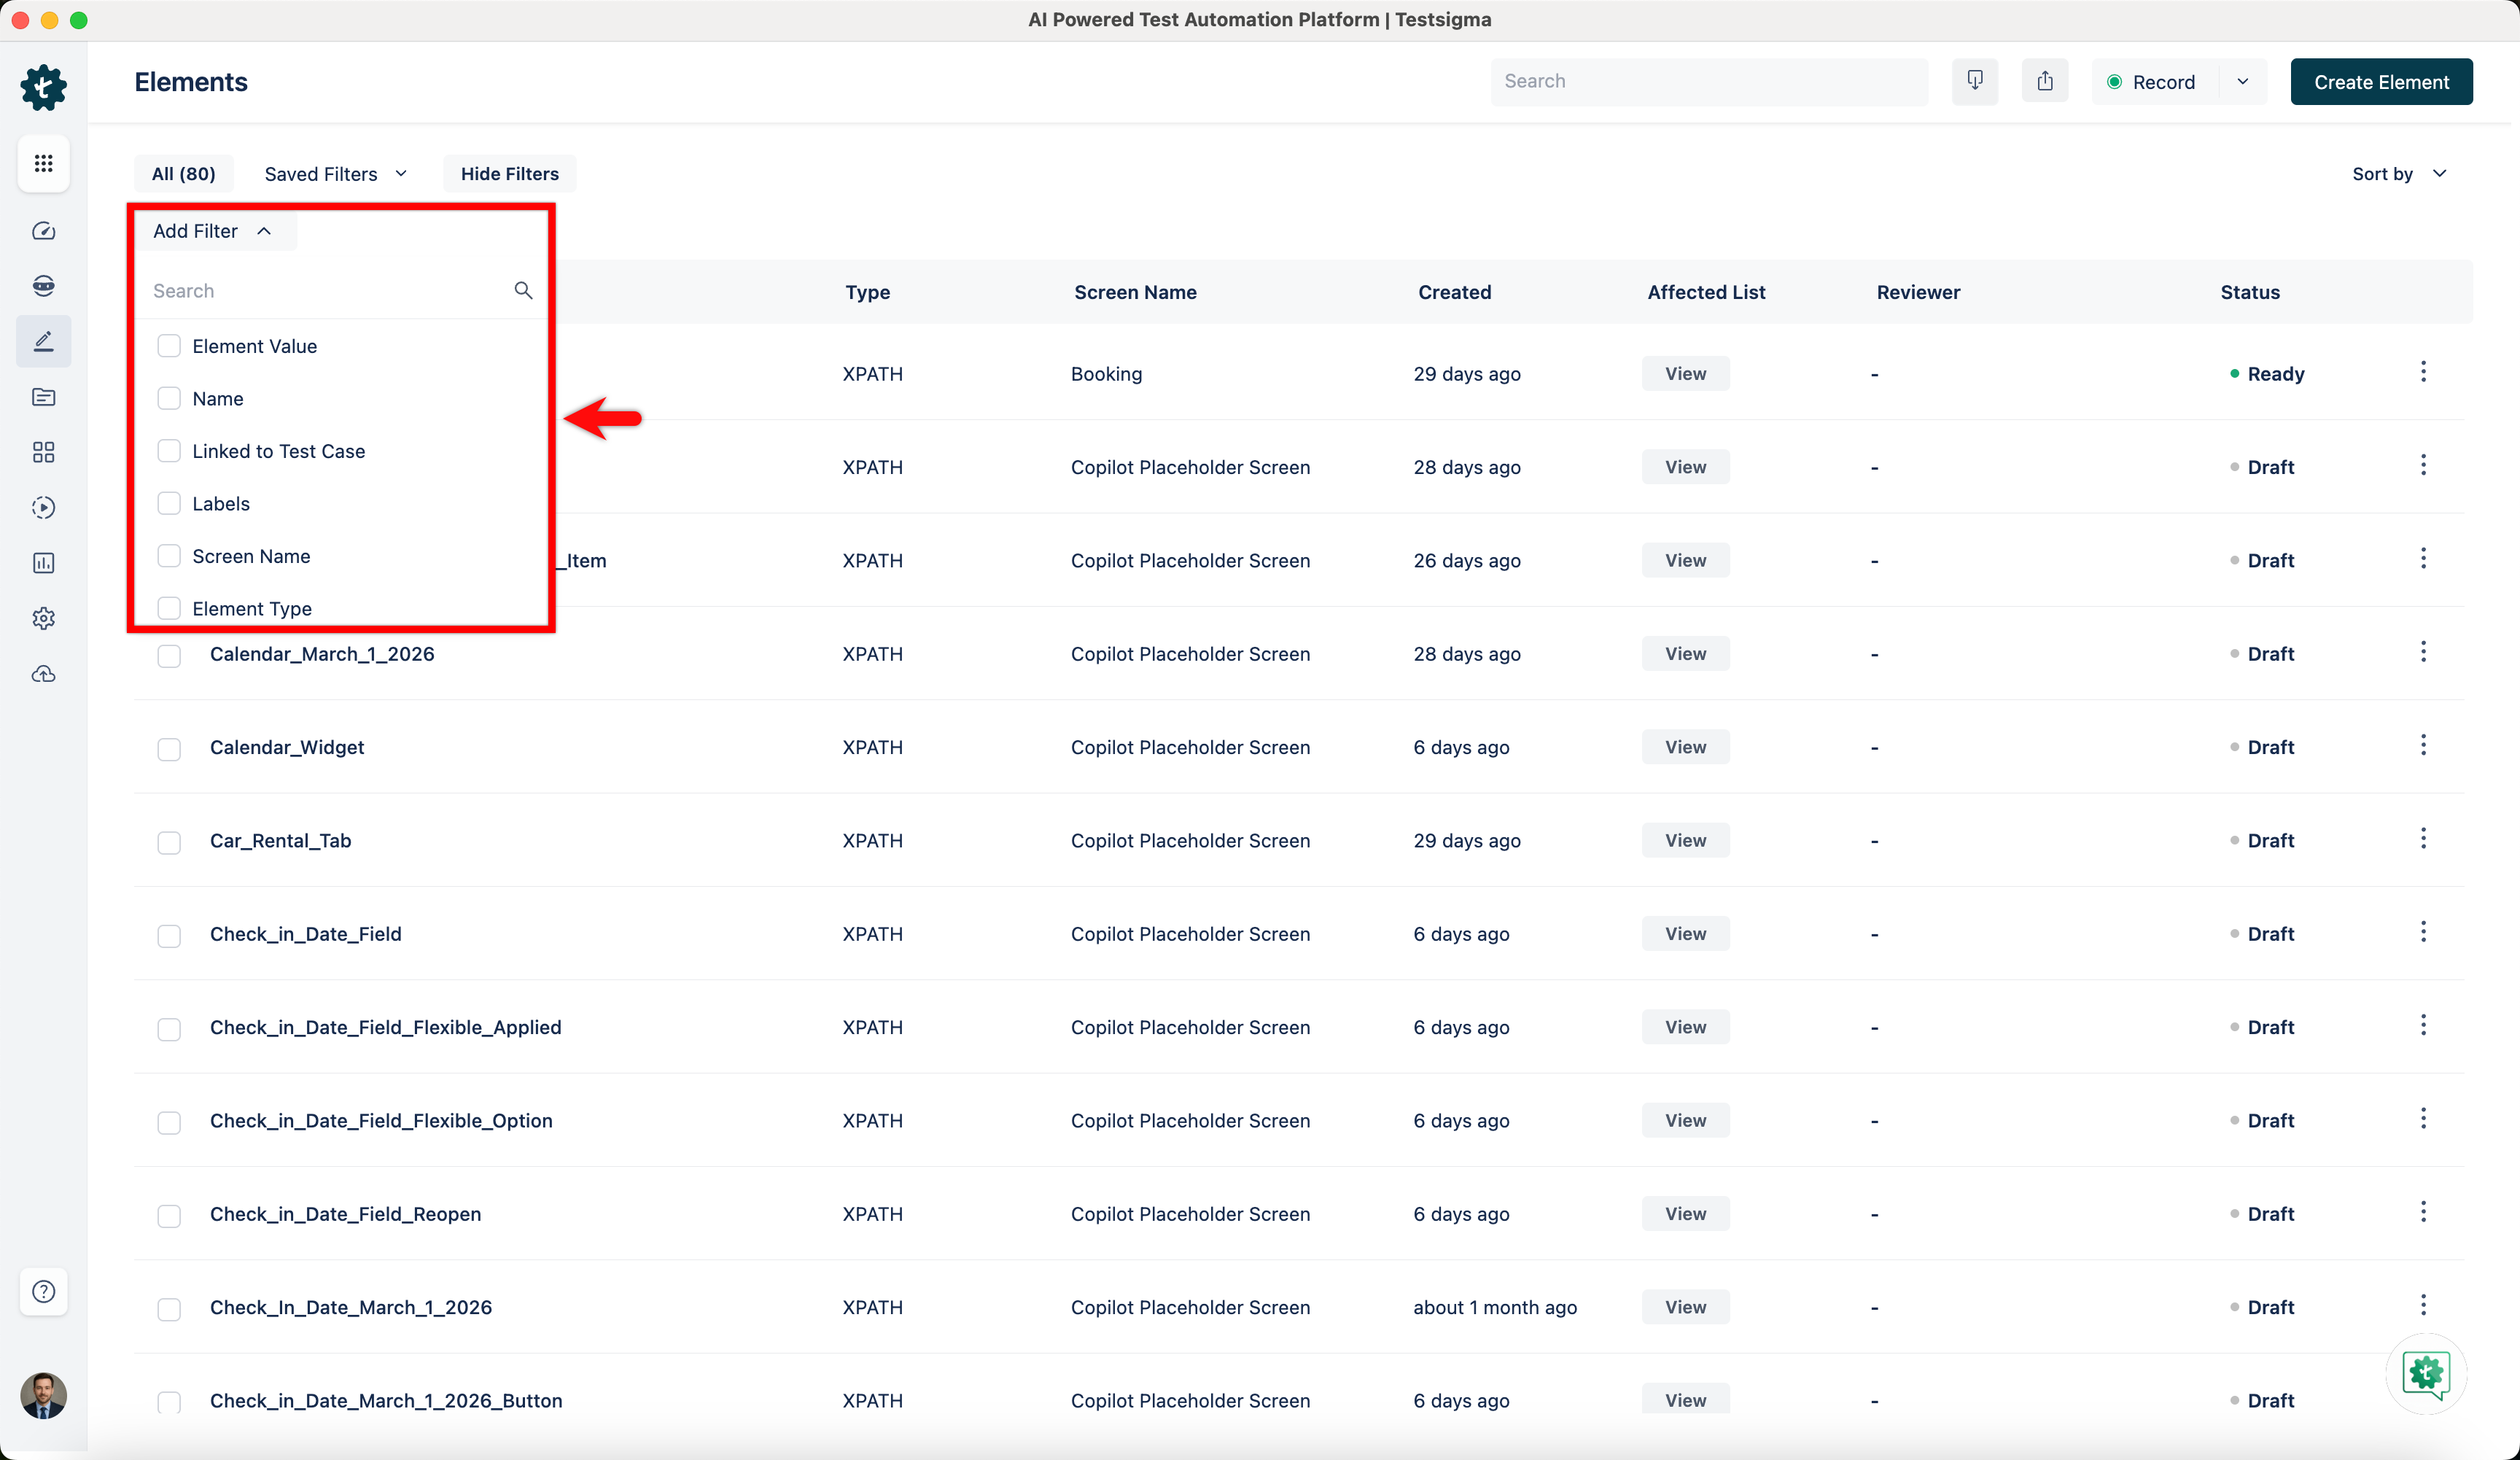Click the dashboard gauge icon in sidebar

(43, 231)
